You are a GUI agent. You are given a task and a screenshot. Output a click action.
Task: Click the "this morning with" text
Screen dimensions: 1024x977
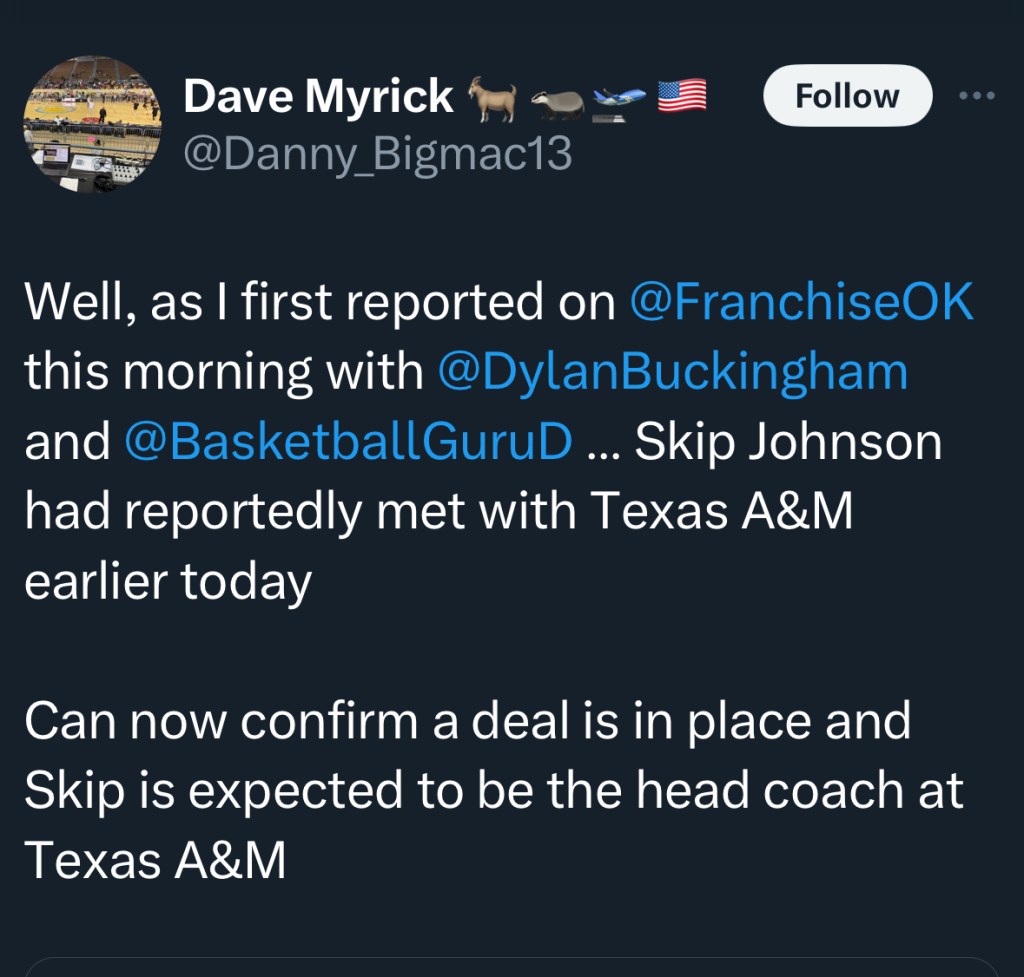tap(224, 372)
